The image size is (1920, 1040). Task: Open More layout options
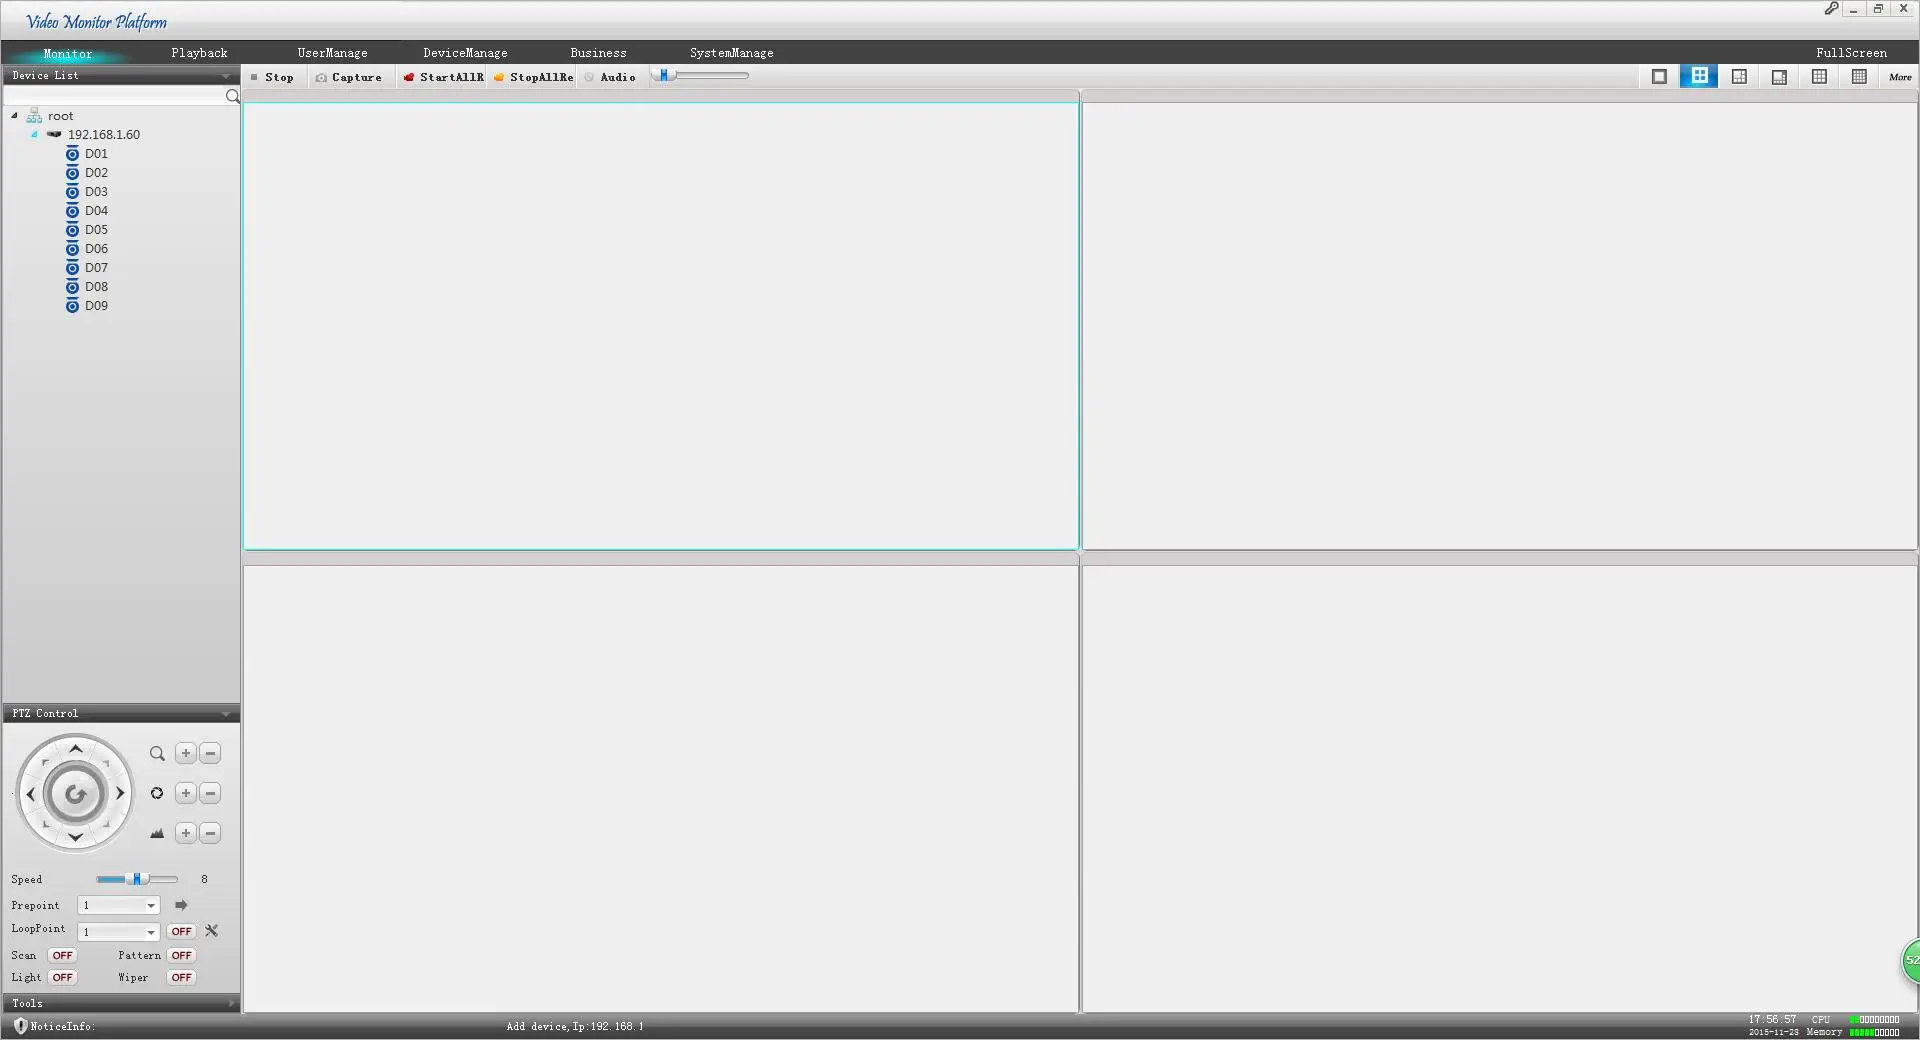tap(1900, 77)
